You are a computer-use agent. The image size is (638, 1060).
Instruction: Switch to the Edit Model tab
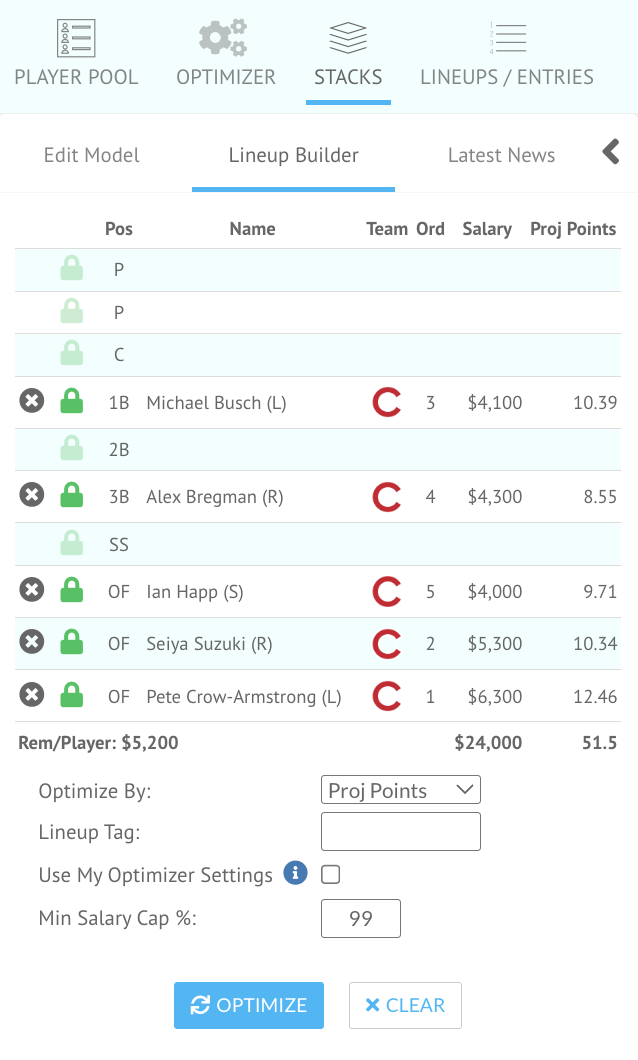[92, 155]
